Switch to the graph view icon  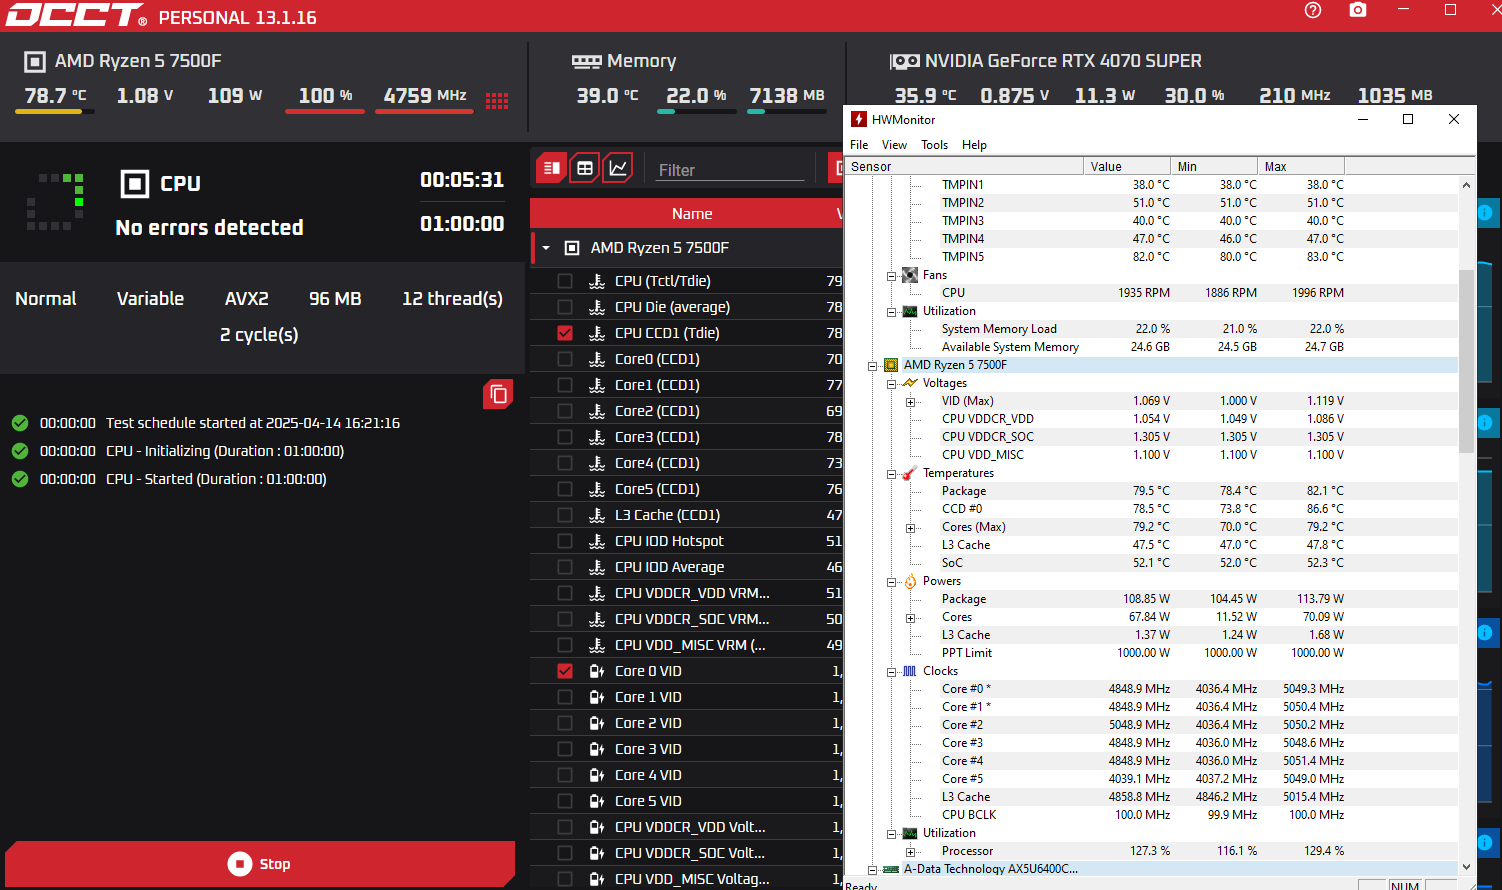(619, 168)
